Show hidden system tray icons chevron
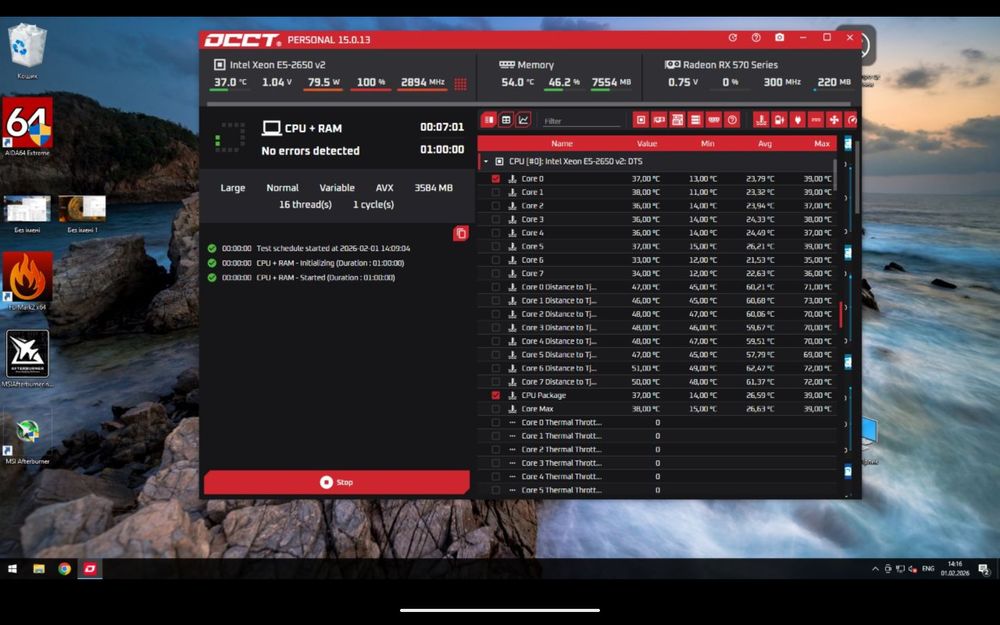The width and height of the screenshot is (1000, 625). (x=875, y=568)
